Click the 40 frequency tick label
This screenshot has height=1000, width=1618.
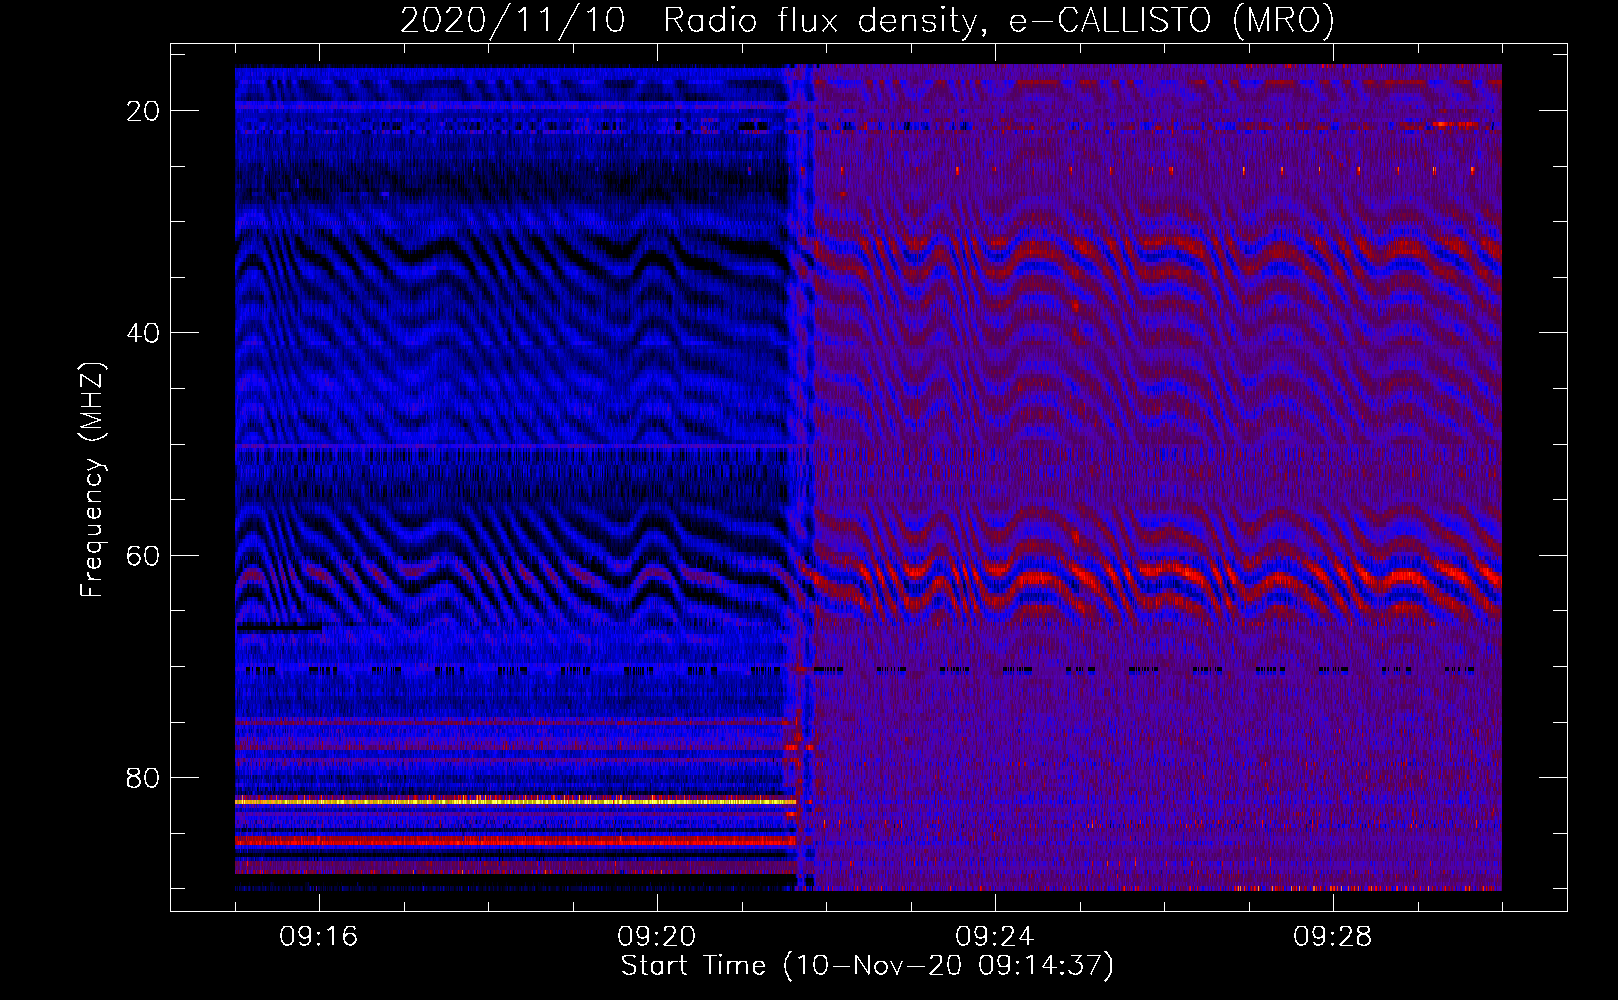coord(144,333)
